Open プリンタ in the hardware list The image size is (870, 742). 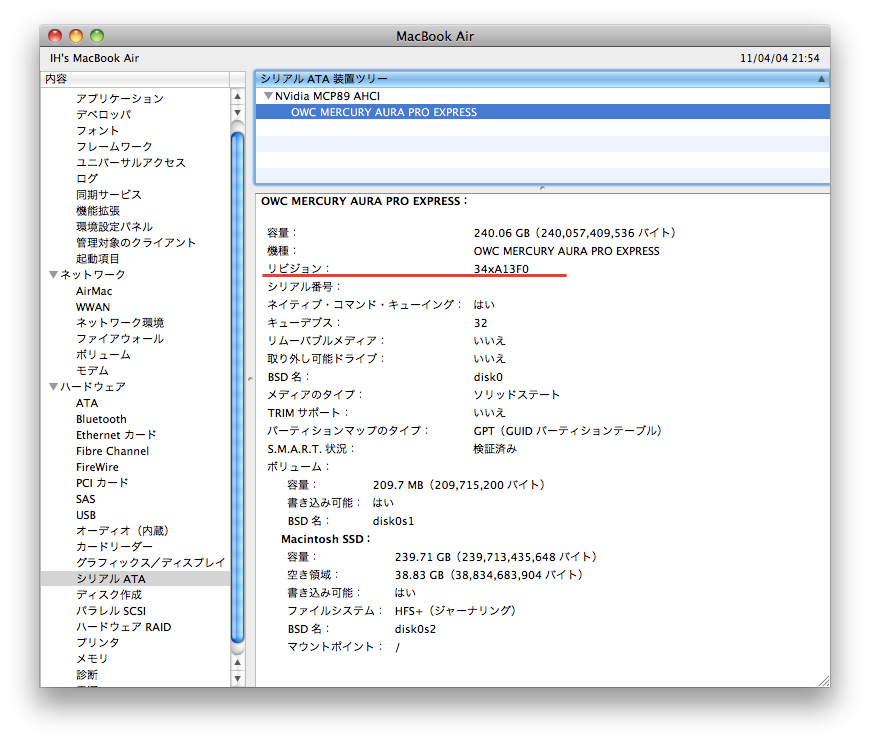pos(98,643)
